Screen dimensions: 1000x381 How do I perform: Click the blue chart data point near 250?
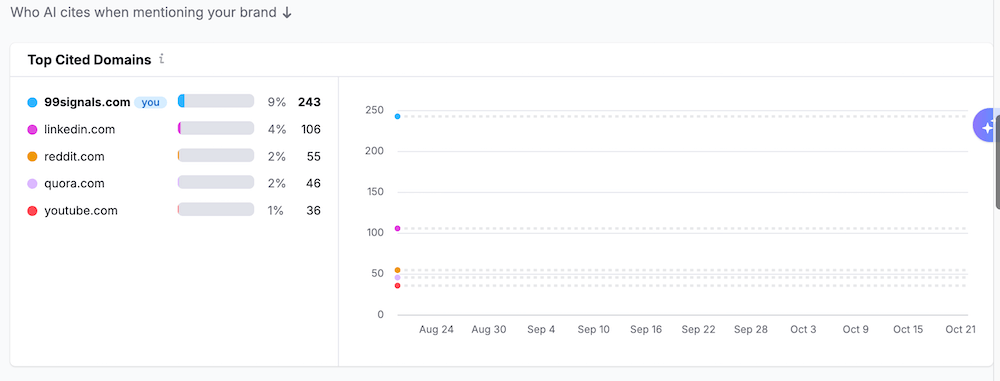coord(397,116)
